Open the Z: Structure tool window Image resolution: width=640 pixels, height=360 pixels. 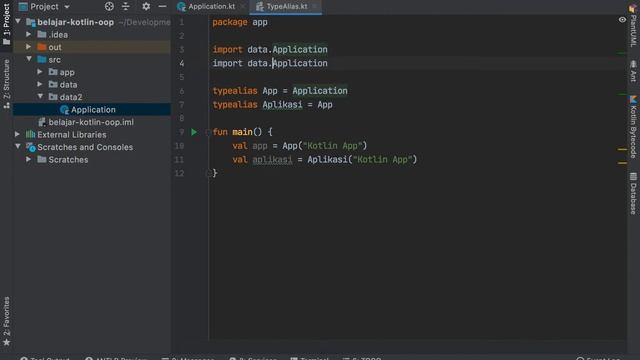[x=7, y=84]
